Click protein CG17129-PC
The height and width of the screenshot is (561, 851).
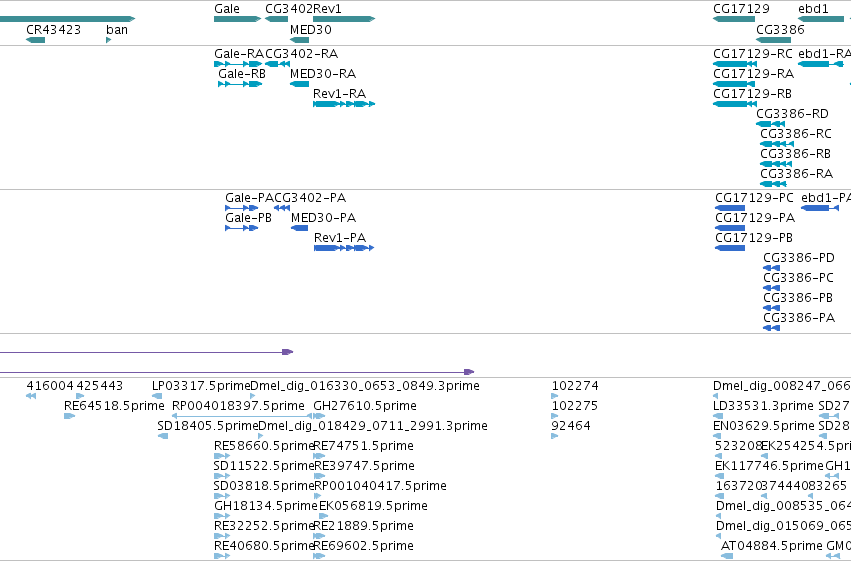pos(730,208)
